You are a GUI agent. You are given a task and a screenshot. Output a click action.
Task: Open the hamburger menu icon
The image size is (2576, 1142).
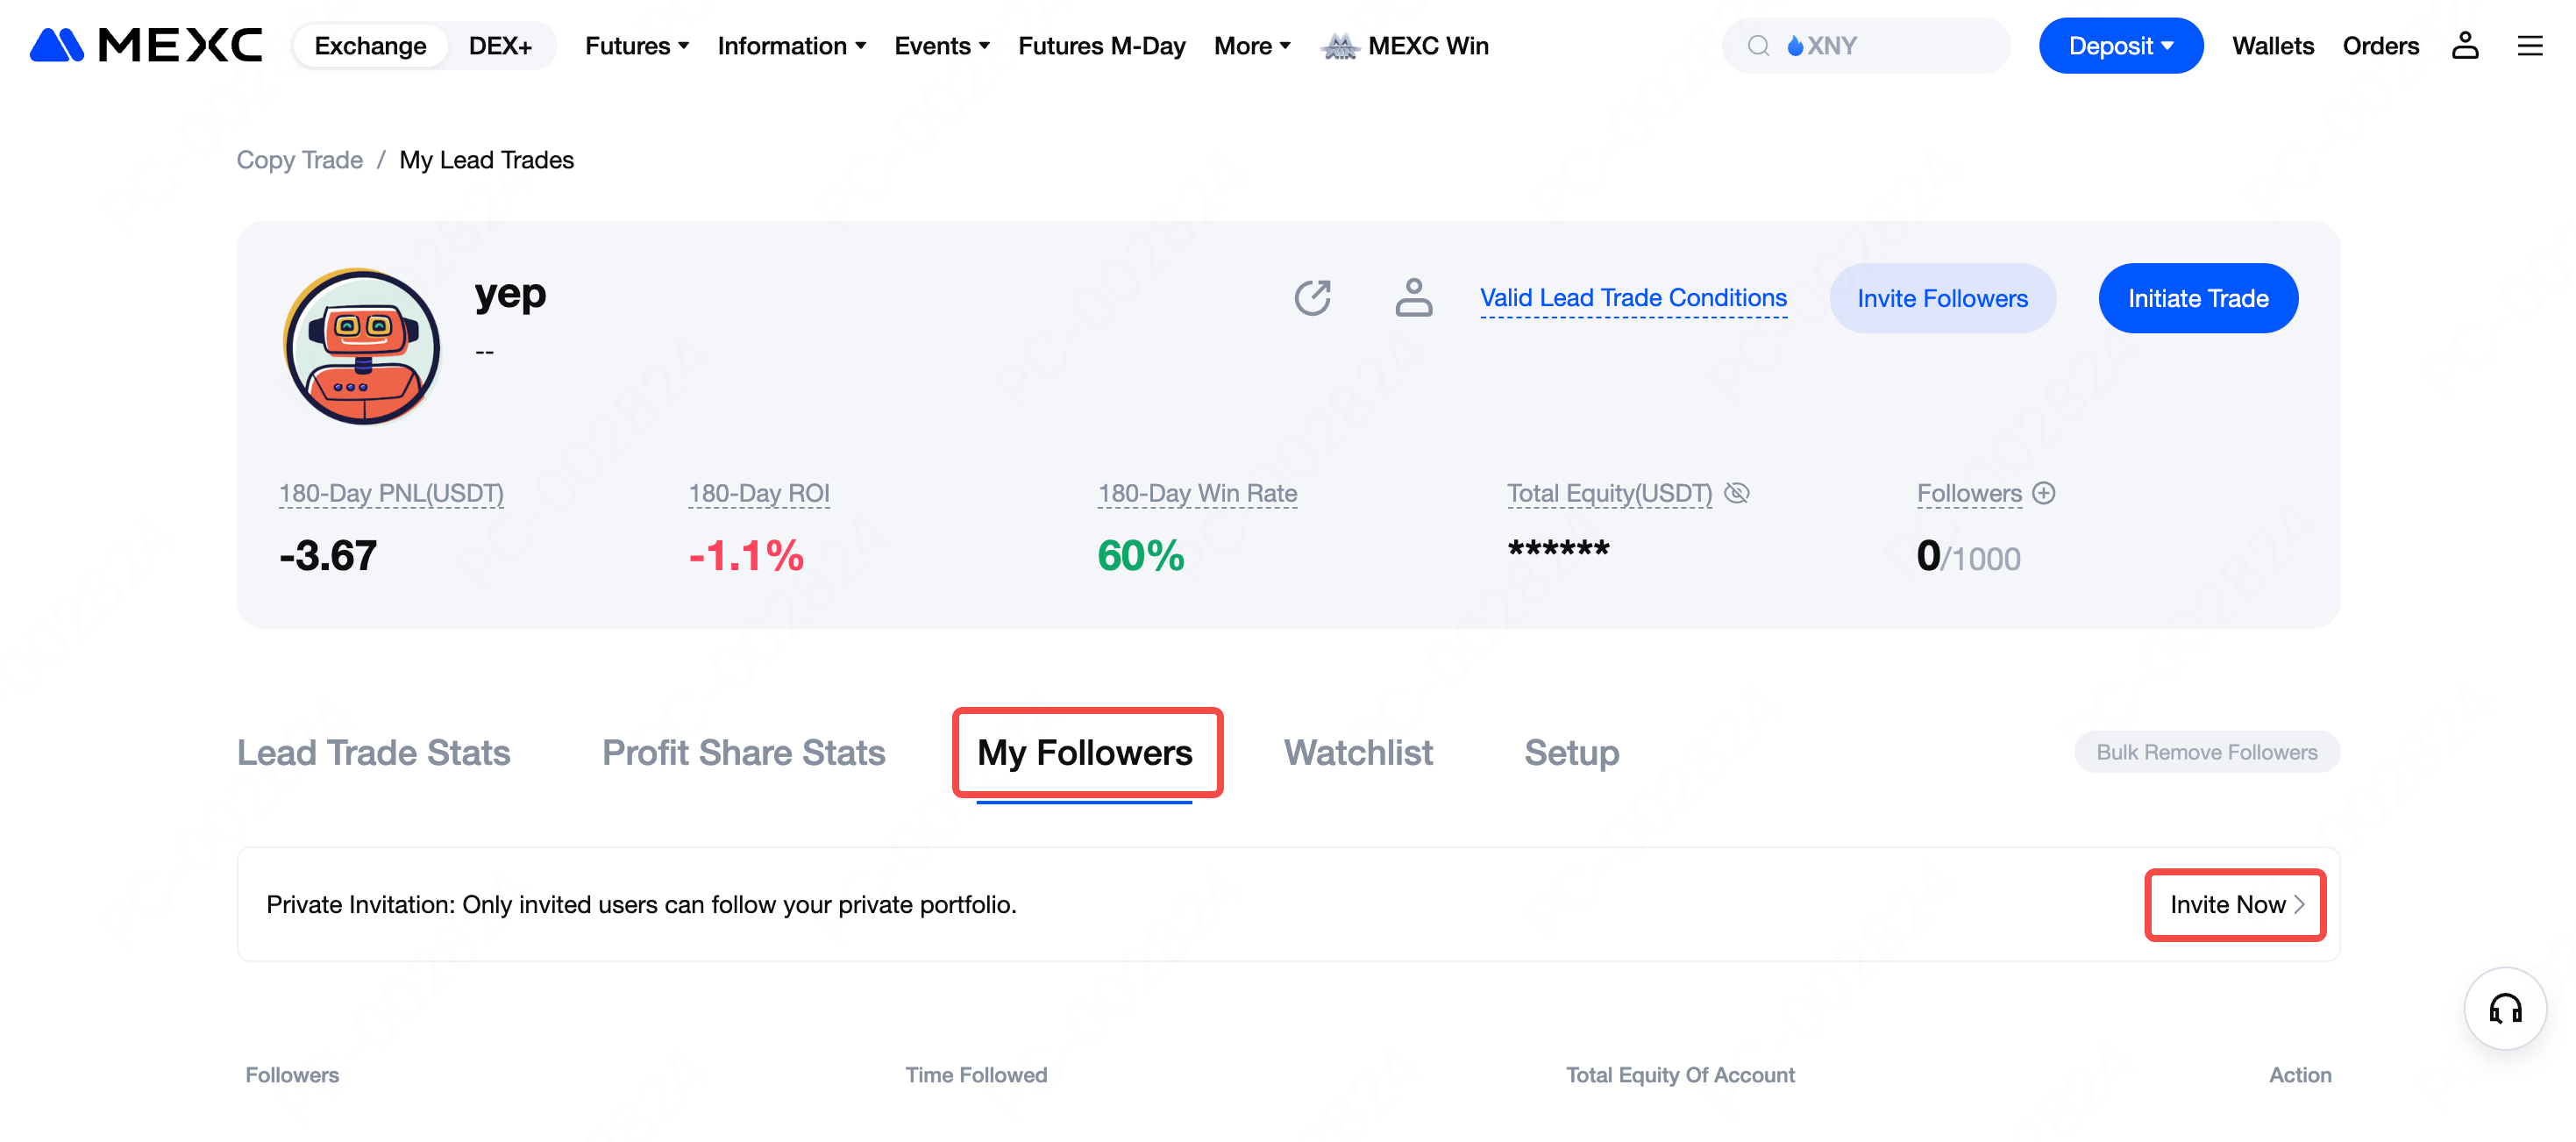coord(2529,45)
